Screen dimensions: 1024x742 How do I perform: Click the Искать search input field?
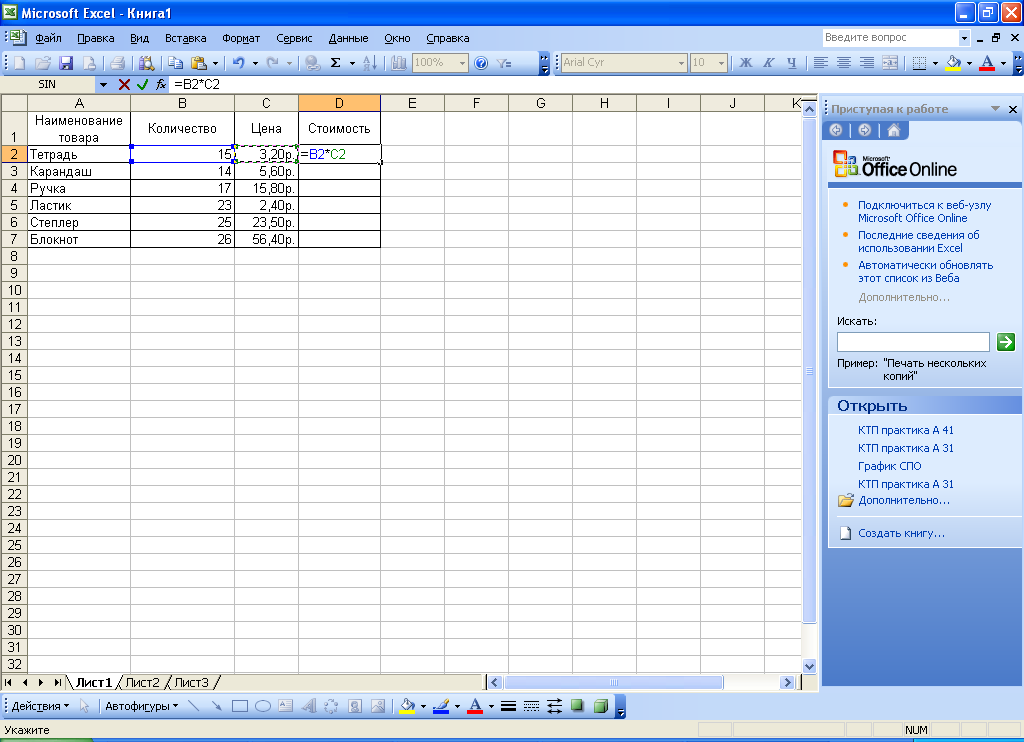coord(913,342)
